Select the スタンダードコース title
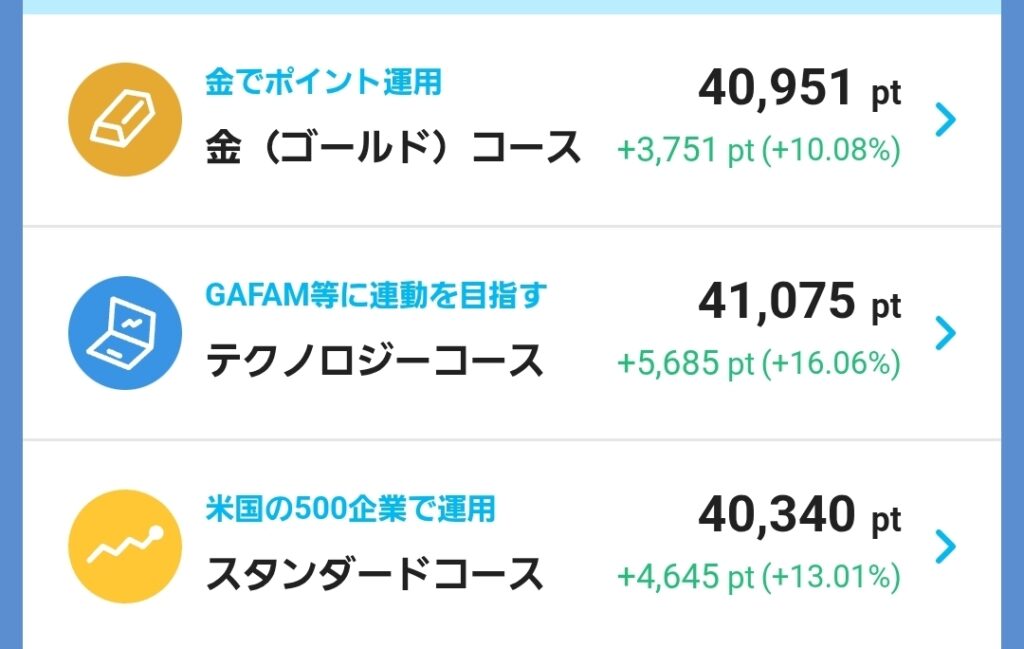Image resolution: width=1024 pixels, height=649 pixels. (375, 574)
